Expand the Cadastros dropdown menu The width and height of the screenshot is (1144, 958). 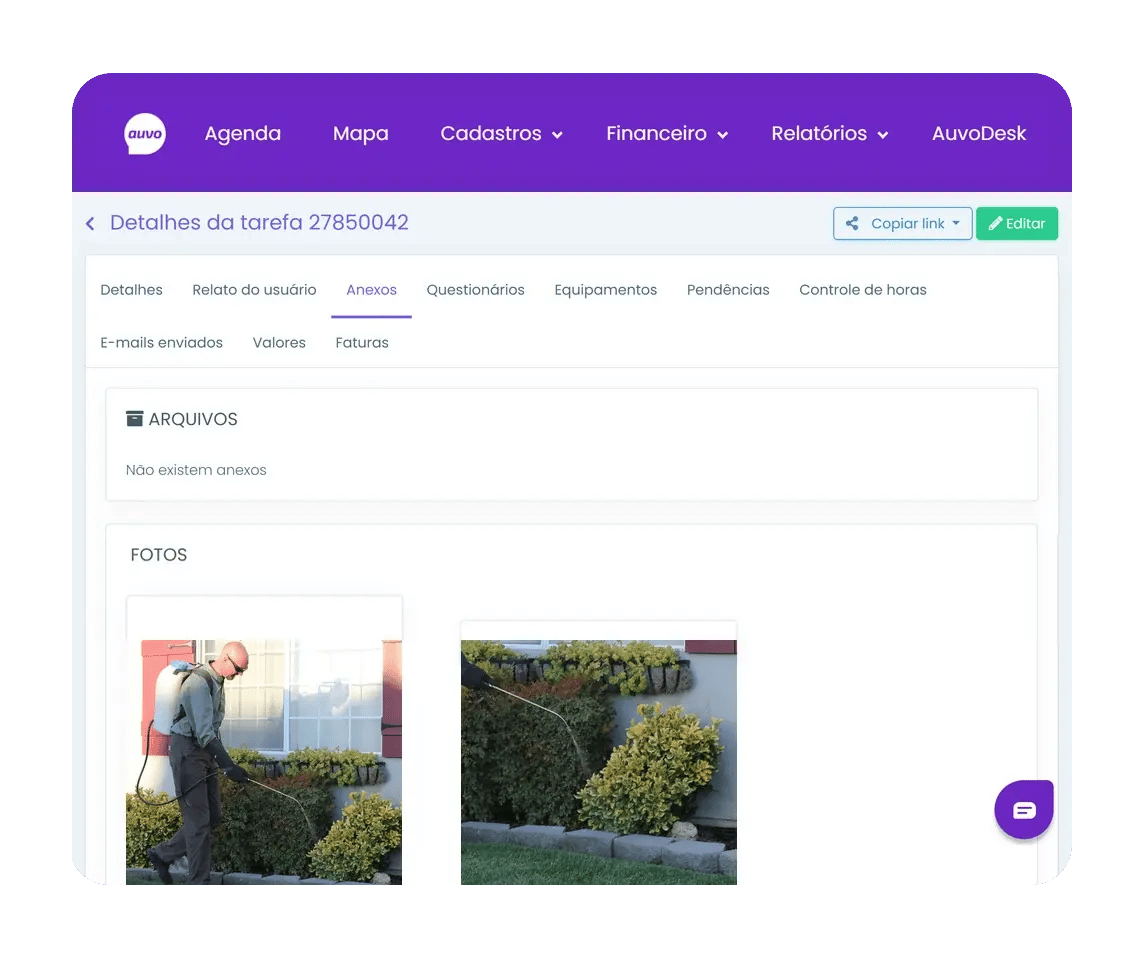[x=501, y=134]
